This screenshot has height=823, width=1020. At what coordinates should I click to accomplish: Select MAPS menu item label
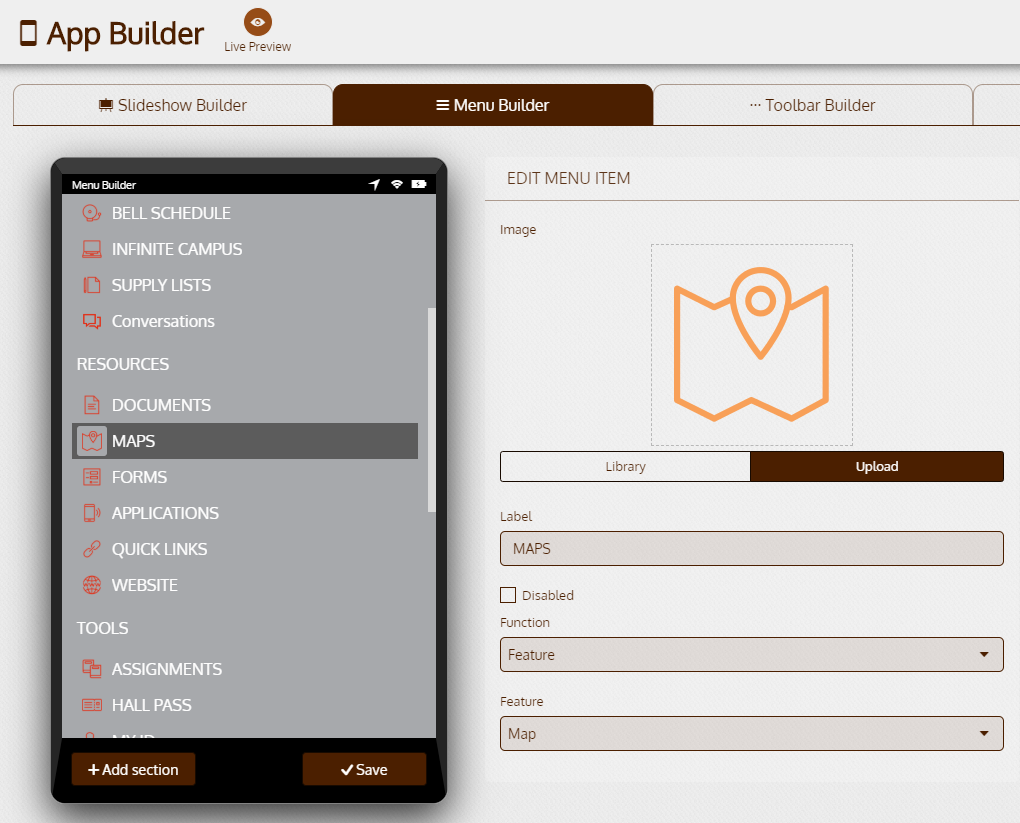133,441
